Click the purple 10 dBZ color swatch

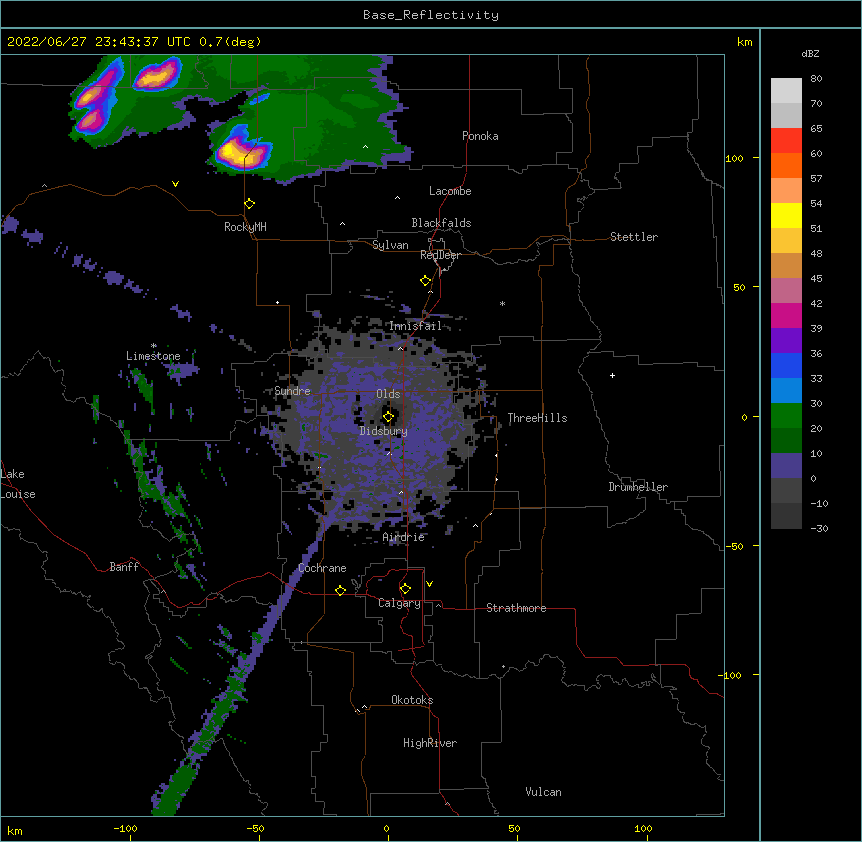pyautogui.click(x=786, y=466)
